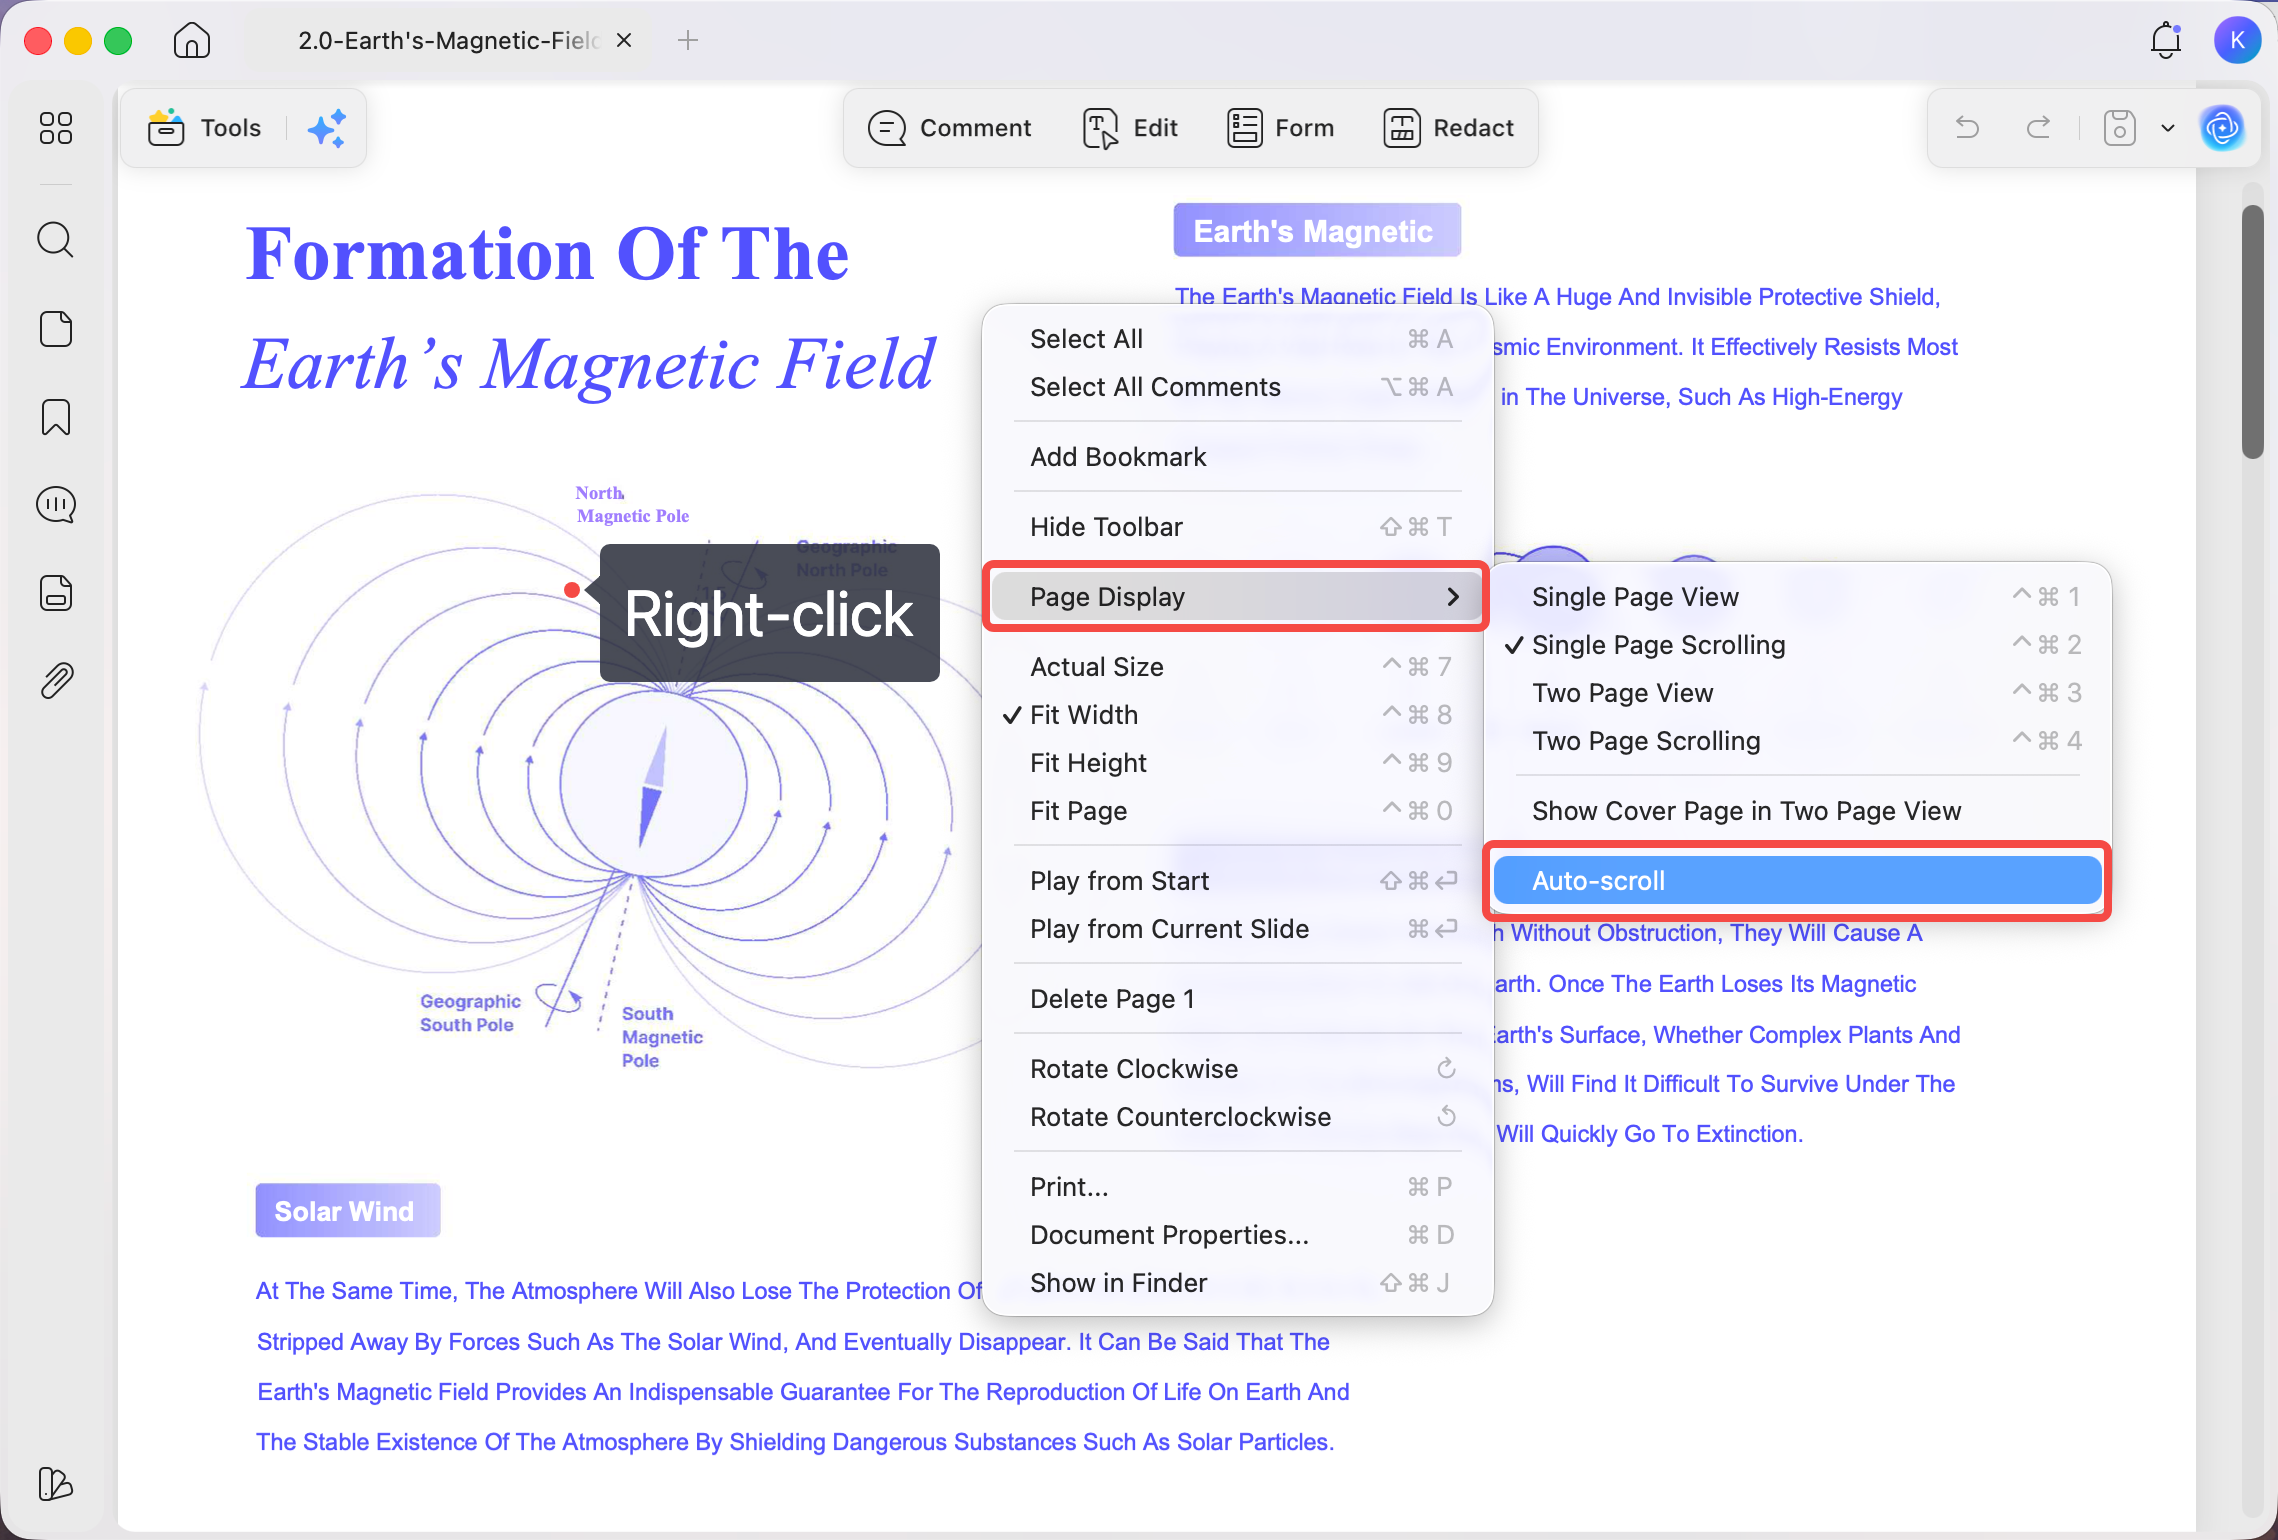The height and width of the screenshot is (1540, 2278).
Task: Click the Formation Of The title text
Action: pyautogui.click(x=547, y=254)
